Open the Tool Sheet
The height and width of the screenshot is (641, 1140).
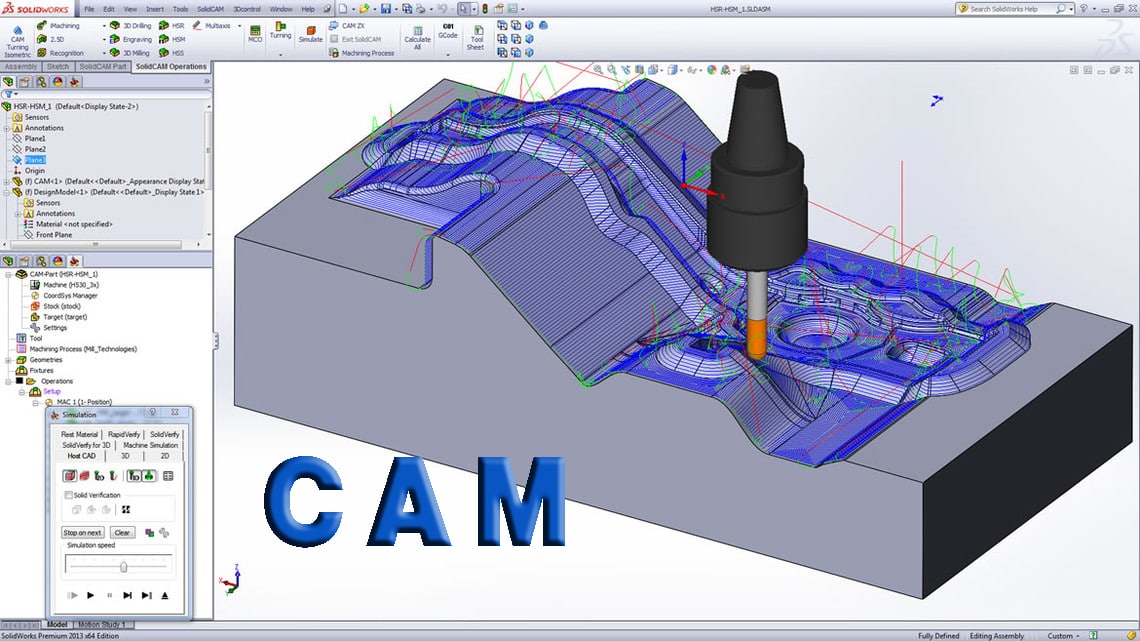click(x=475, y=39)
